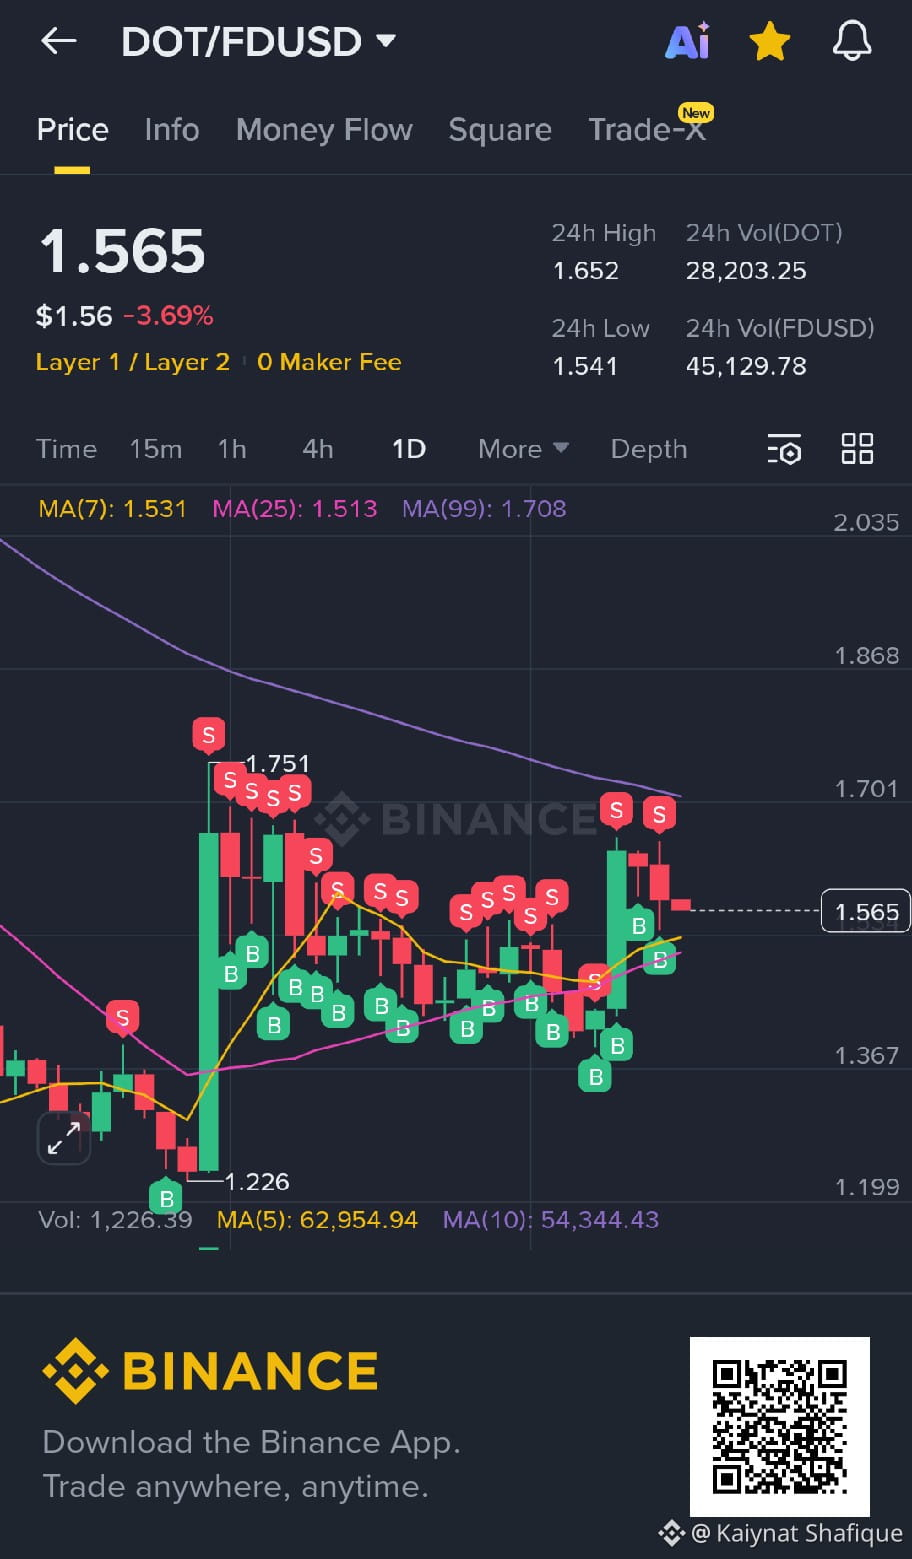Tap the -3.69% change value
Screen dimensions: 912x1559
point(168,316)
